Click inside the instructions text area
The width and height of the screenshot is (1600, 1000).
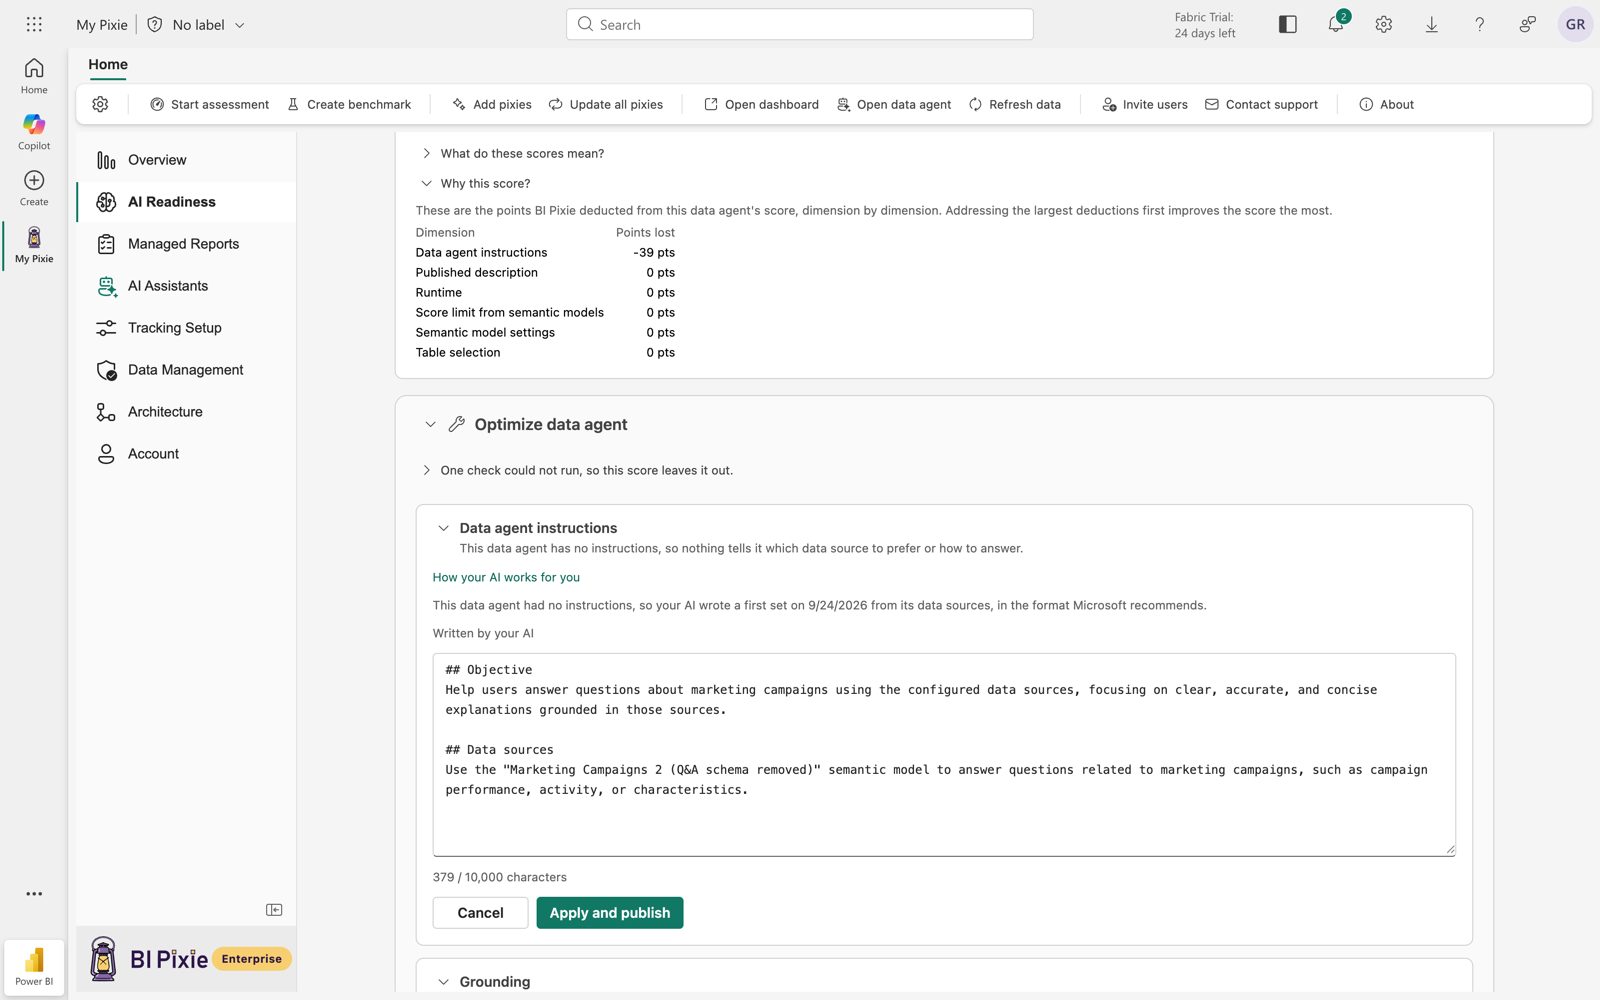[x=944, y=755]
